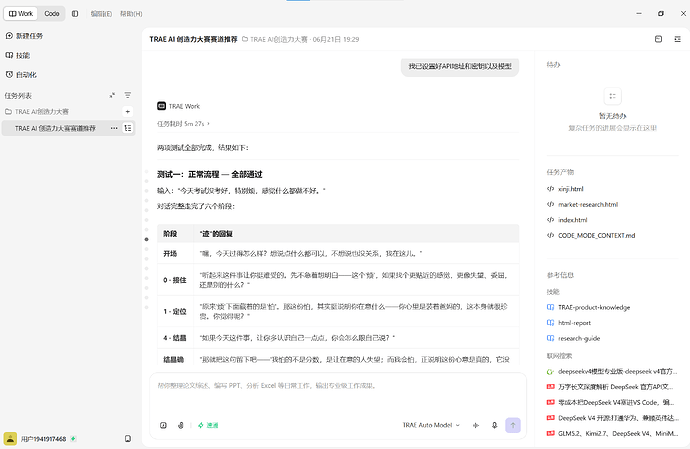This screenshot has width=690, height=449.
Task: Open the research-guide skill
Action: pyautogui.click(x=579, y=338)
